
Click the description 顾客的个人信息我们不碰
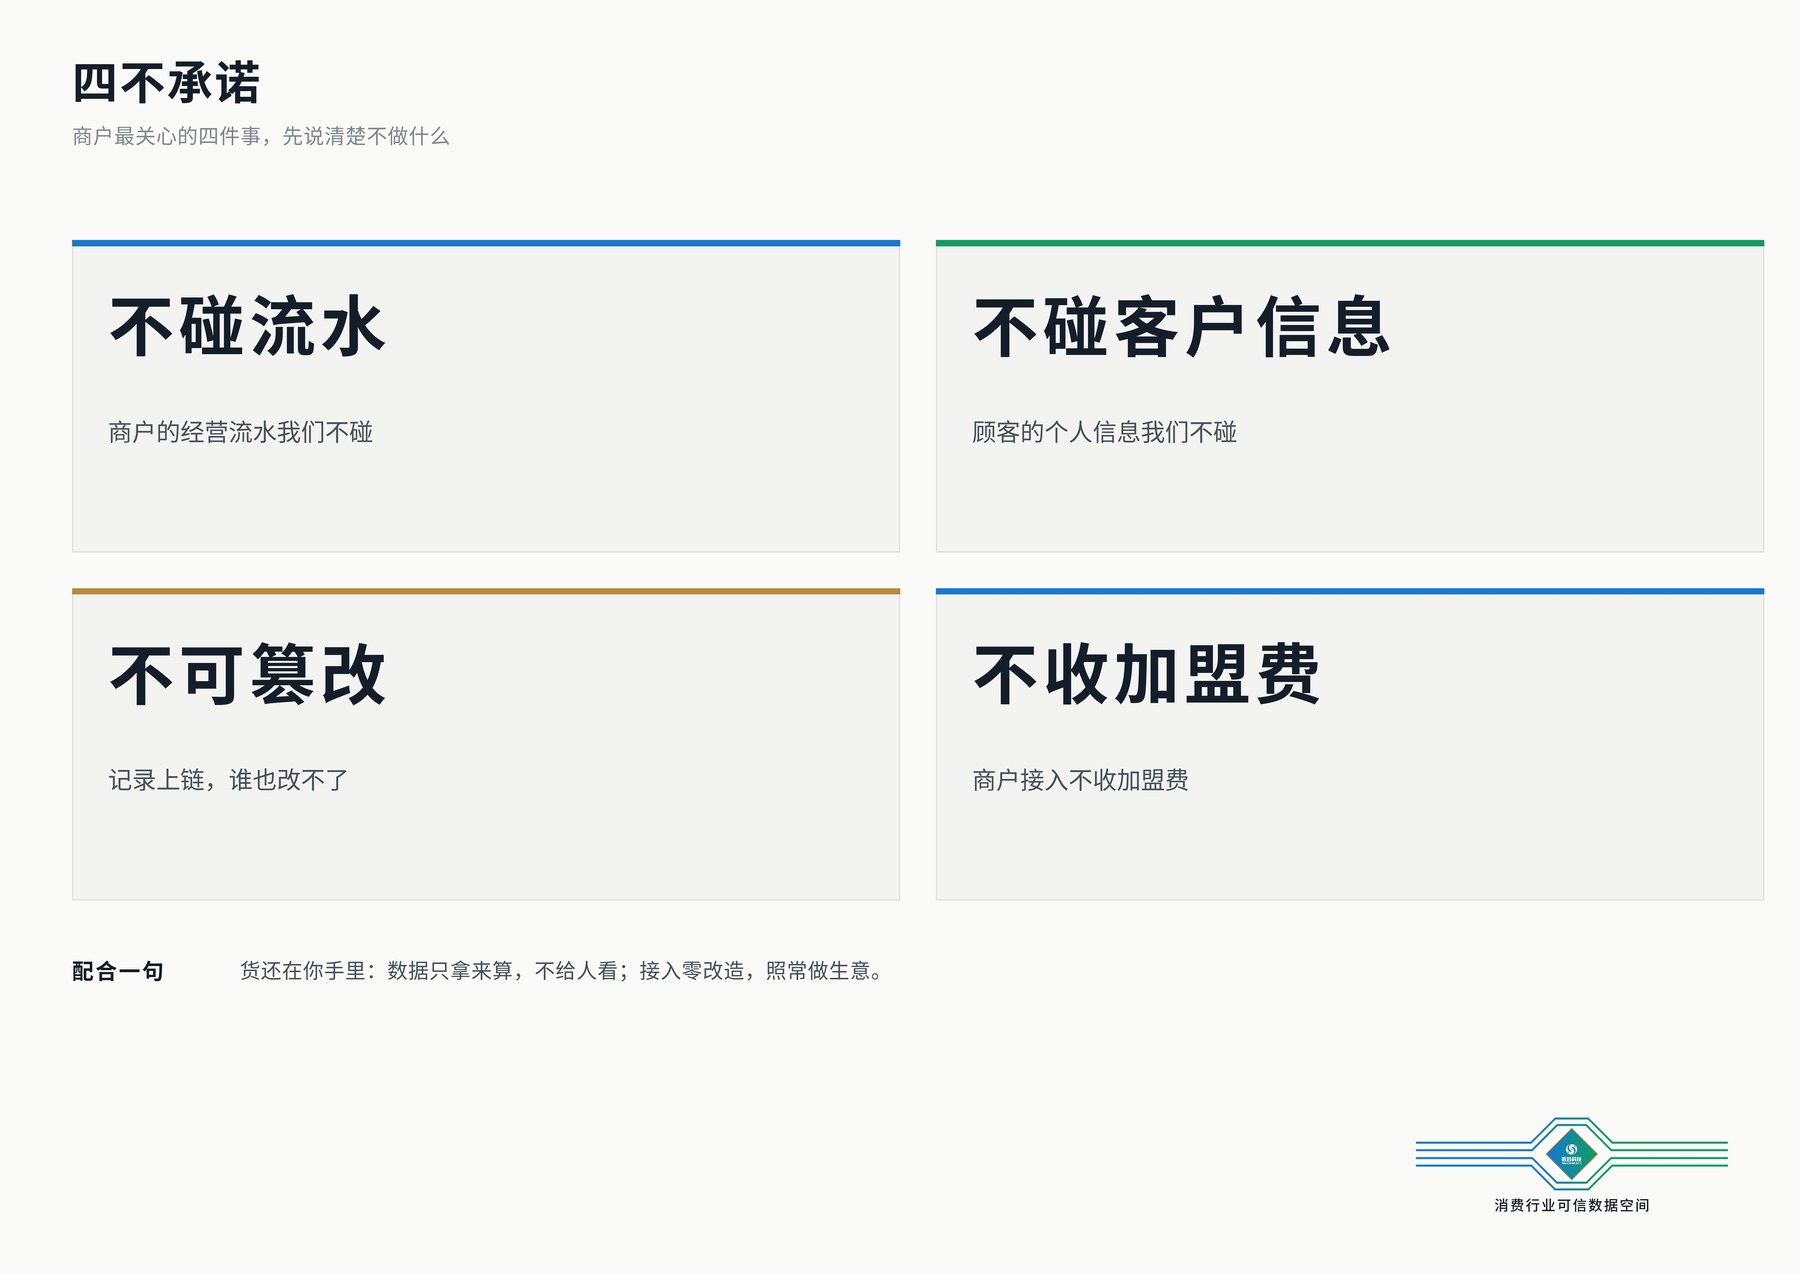click(1105, 432)
